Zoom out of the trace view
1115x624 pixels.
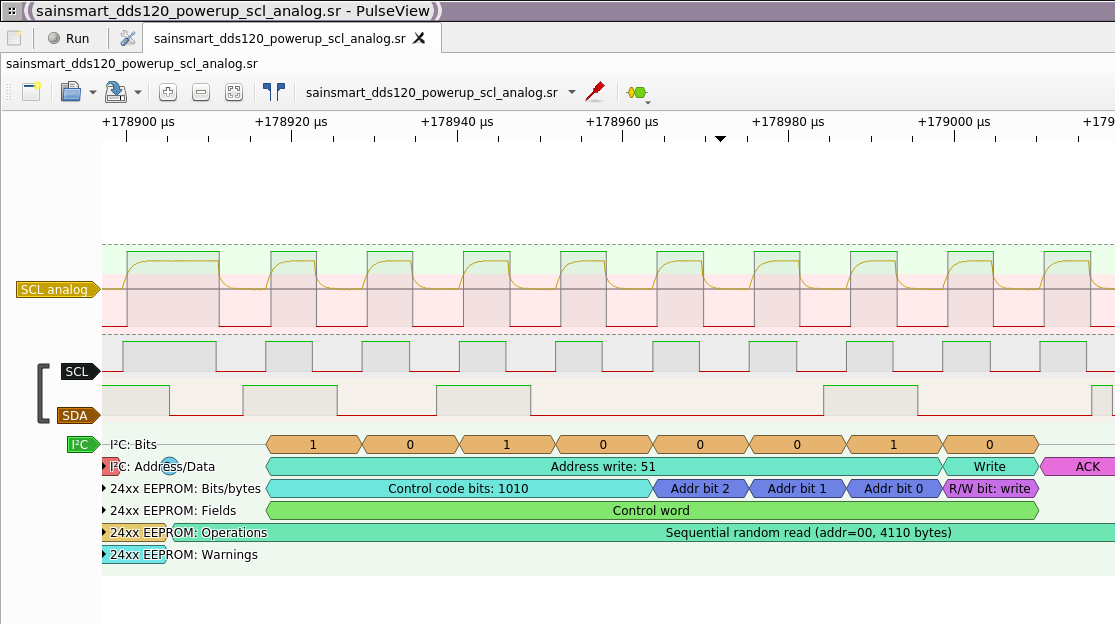pyautogui.click(x=201, y=92)
